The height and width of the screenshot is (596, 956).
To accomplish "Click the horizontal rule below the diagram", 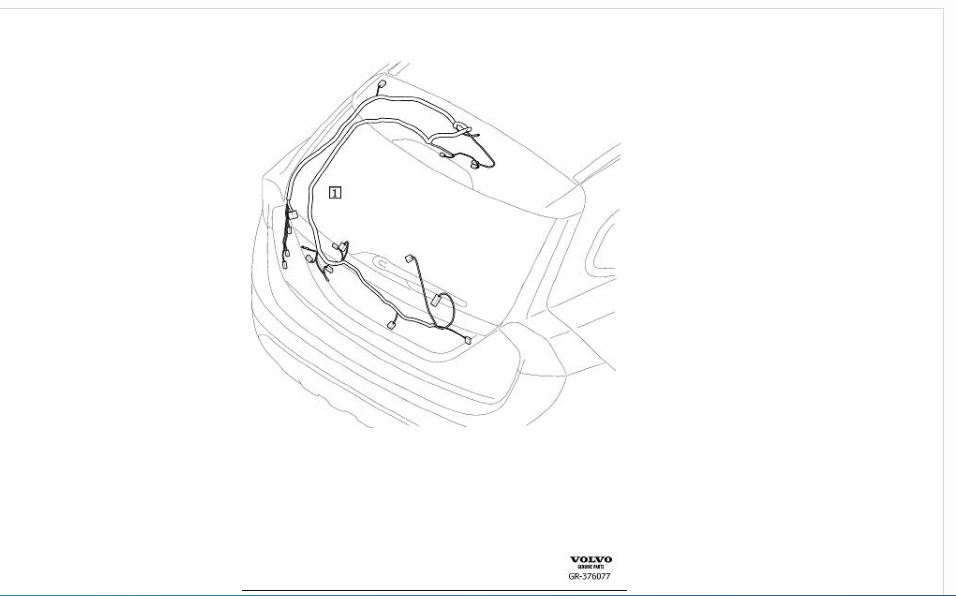I will point(433,590).
